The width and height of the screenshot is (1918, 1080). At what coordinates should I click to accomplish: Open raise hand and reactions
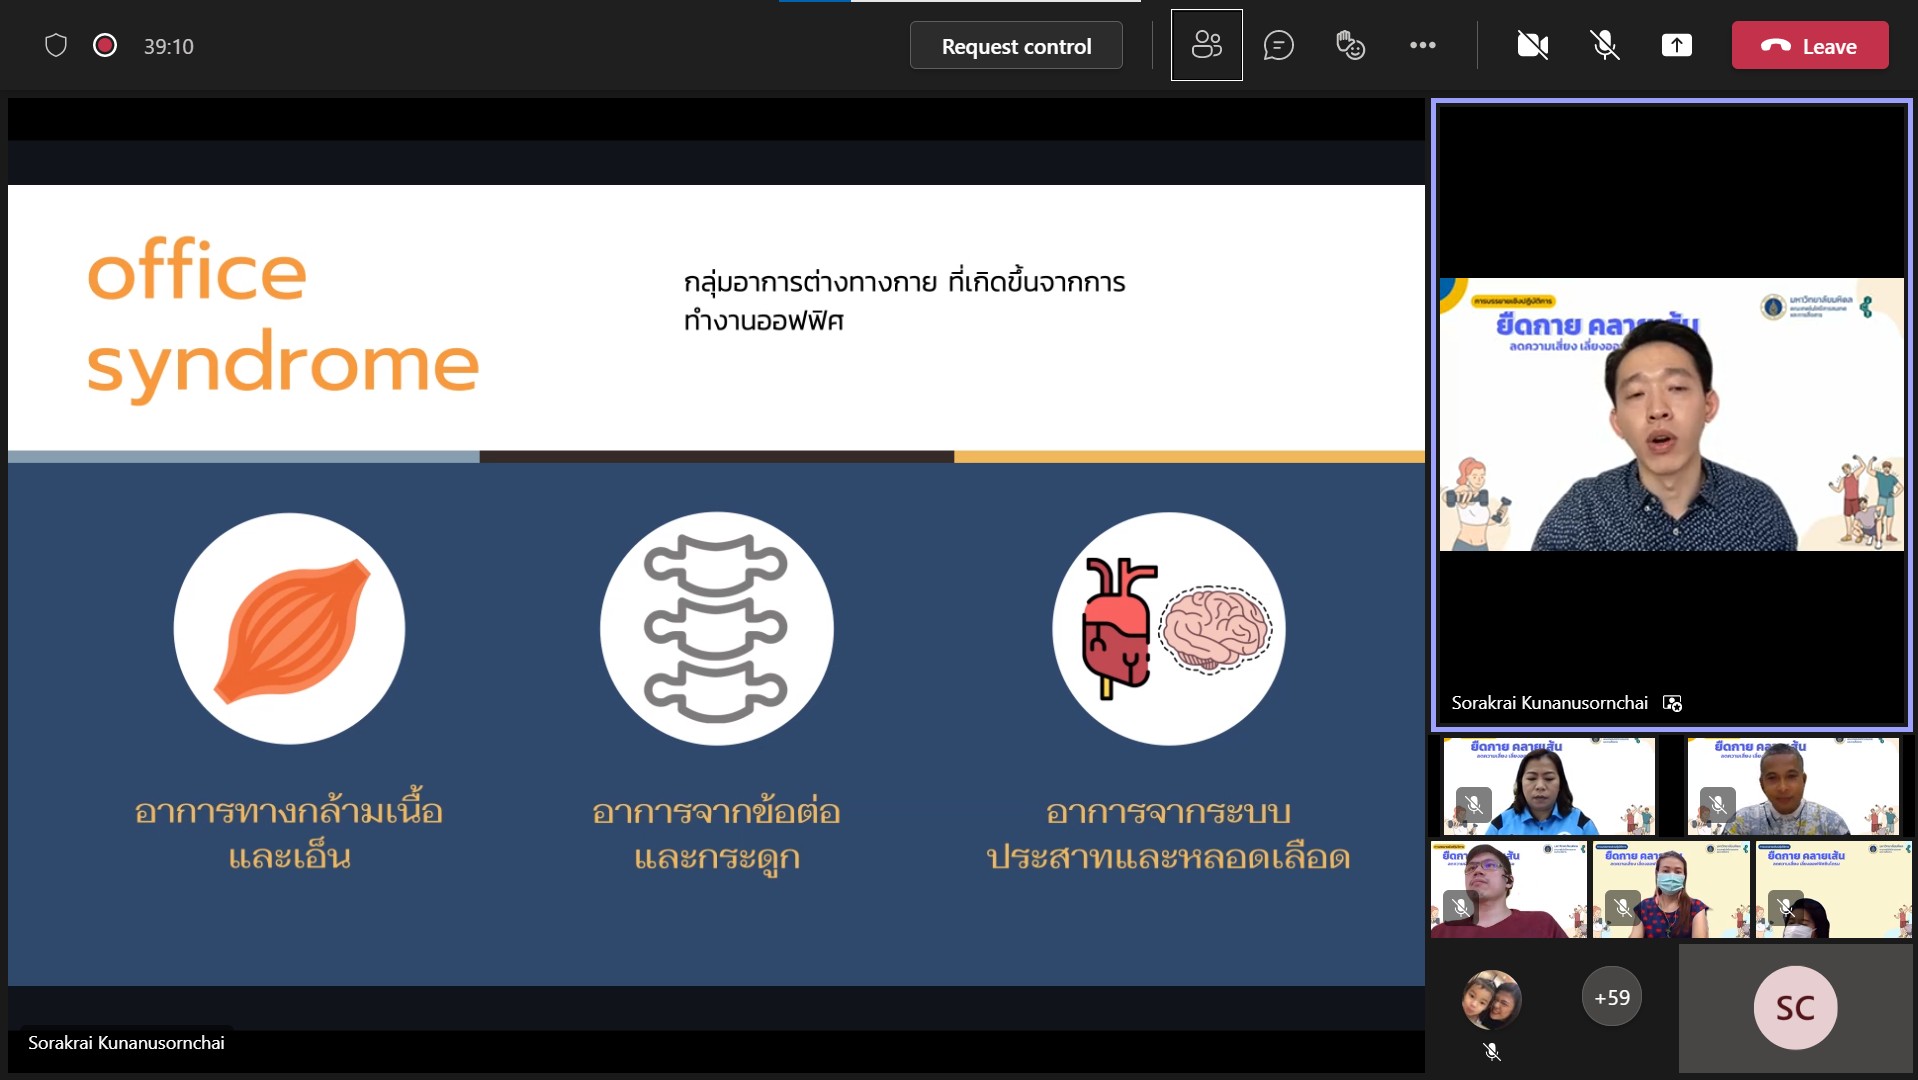(x=1350, y=46)
